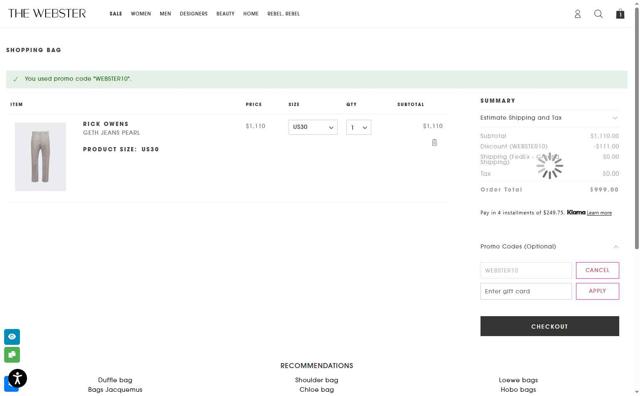This screenshot has width=640, height=396.
Task: Click the Order Total $999.00 value
Action: (604, 190)
